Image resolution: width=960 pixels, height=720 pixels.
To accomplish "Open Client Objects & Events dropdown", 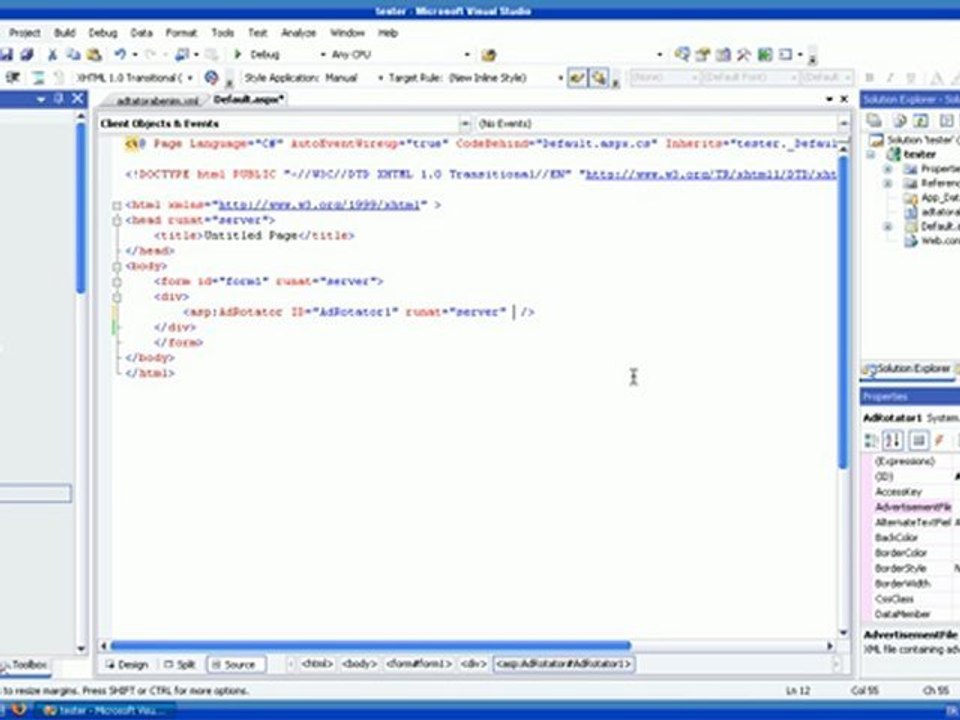I will tap(465, 124).
